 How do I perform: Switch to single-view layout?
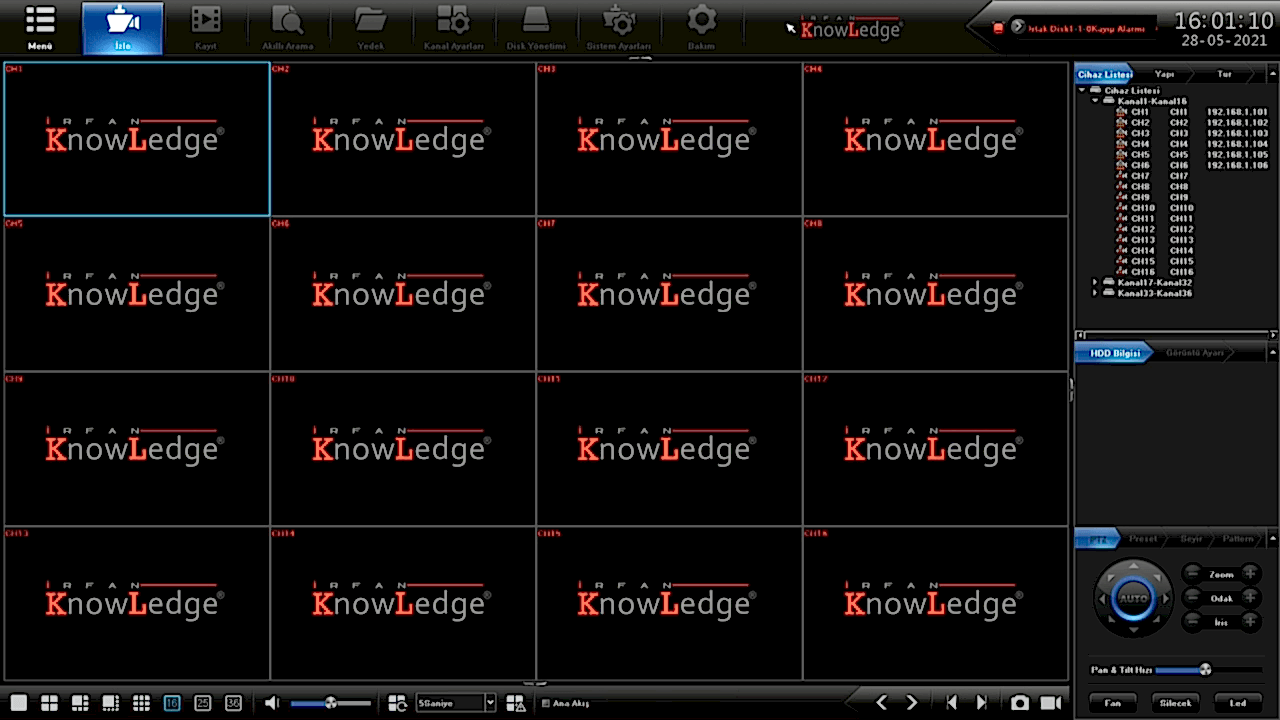coord(18,703)
